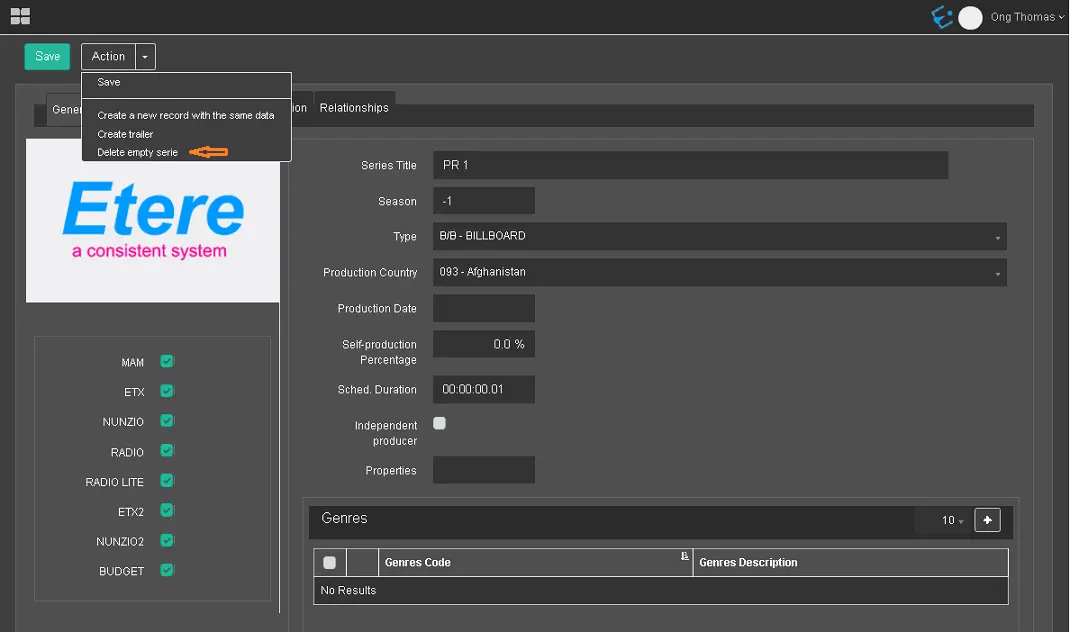Click the green Save button
This screenshot has height=632, width=1070.
click(47, 57)
